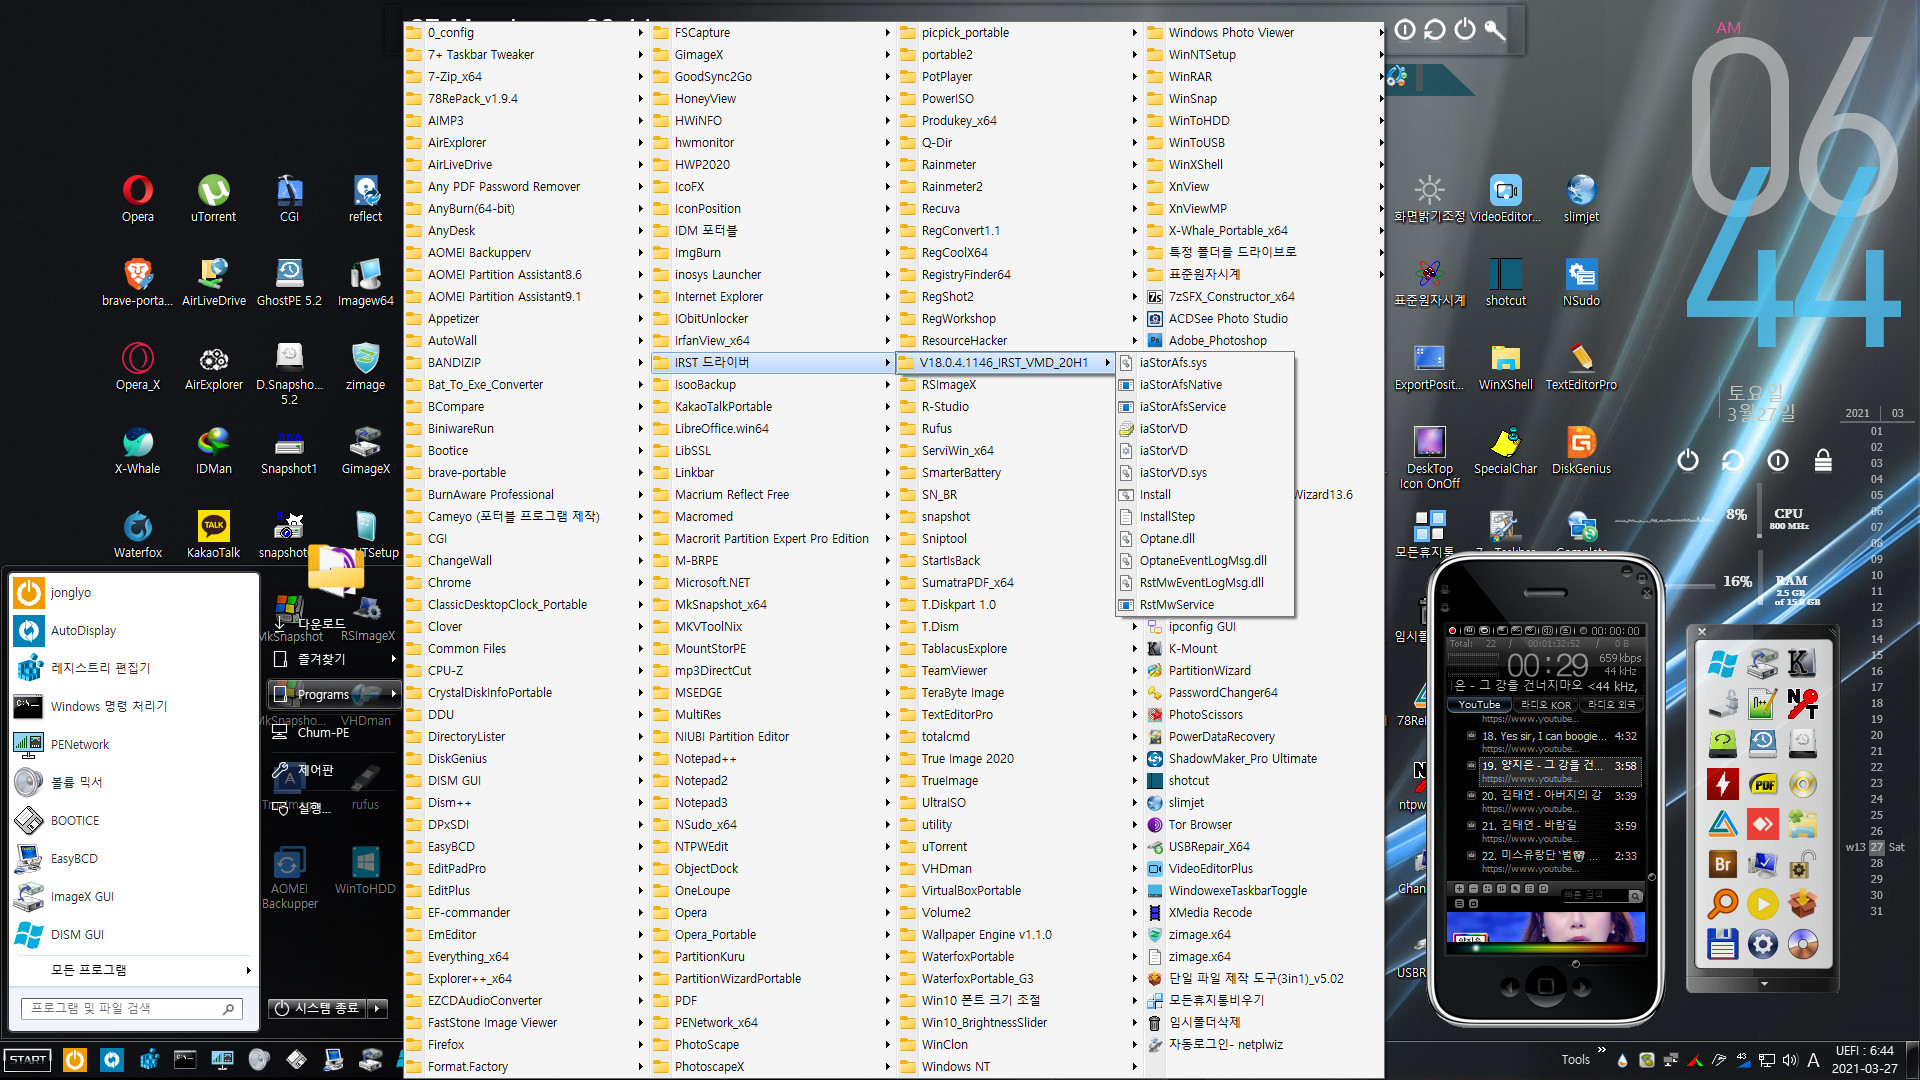Open brave-portable desktop shortcut
Image resolution: width=1920 pixels, height=1080 pixels.
[x=138, y=282]
